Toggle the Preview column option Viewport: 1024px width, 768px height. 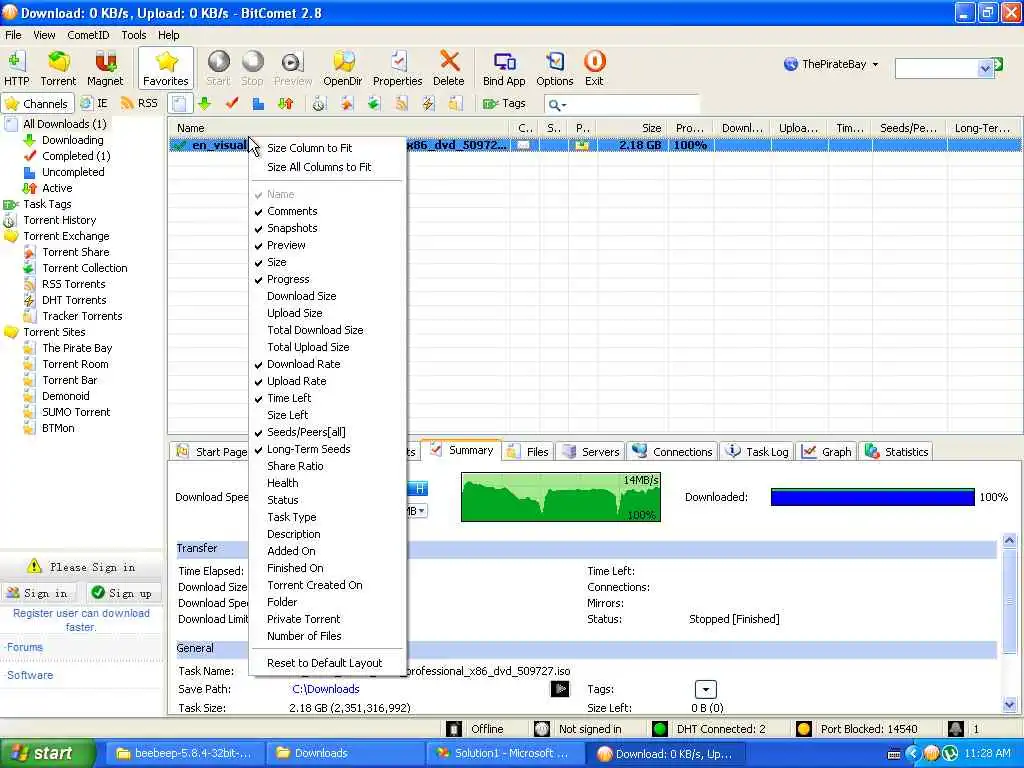point(286,245)
